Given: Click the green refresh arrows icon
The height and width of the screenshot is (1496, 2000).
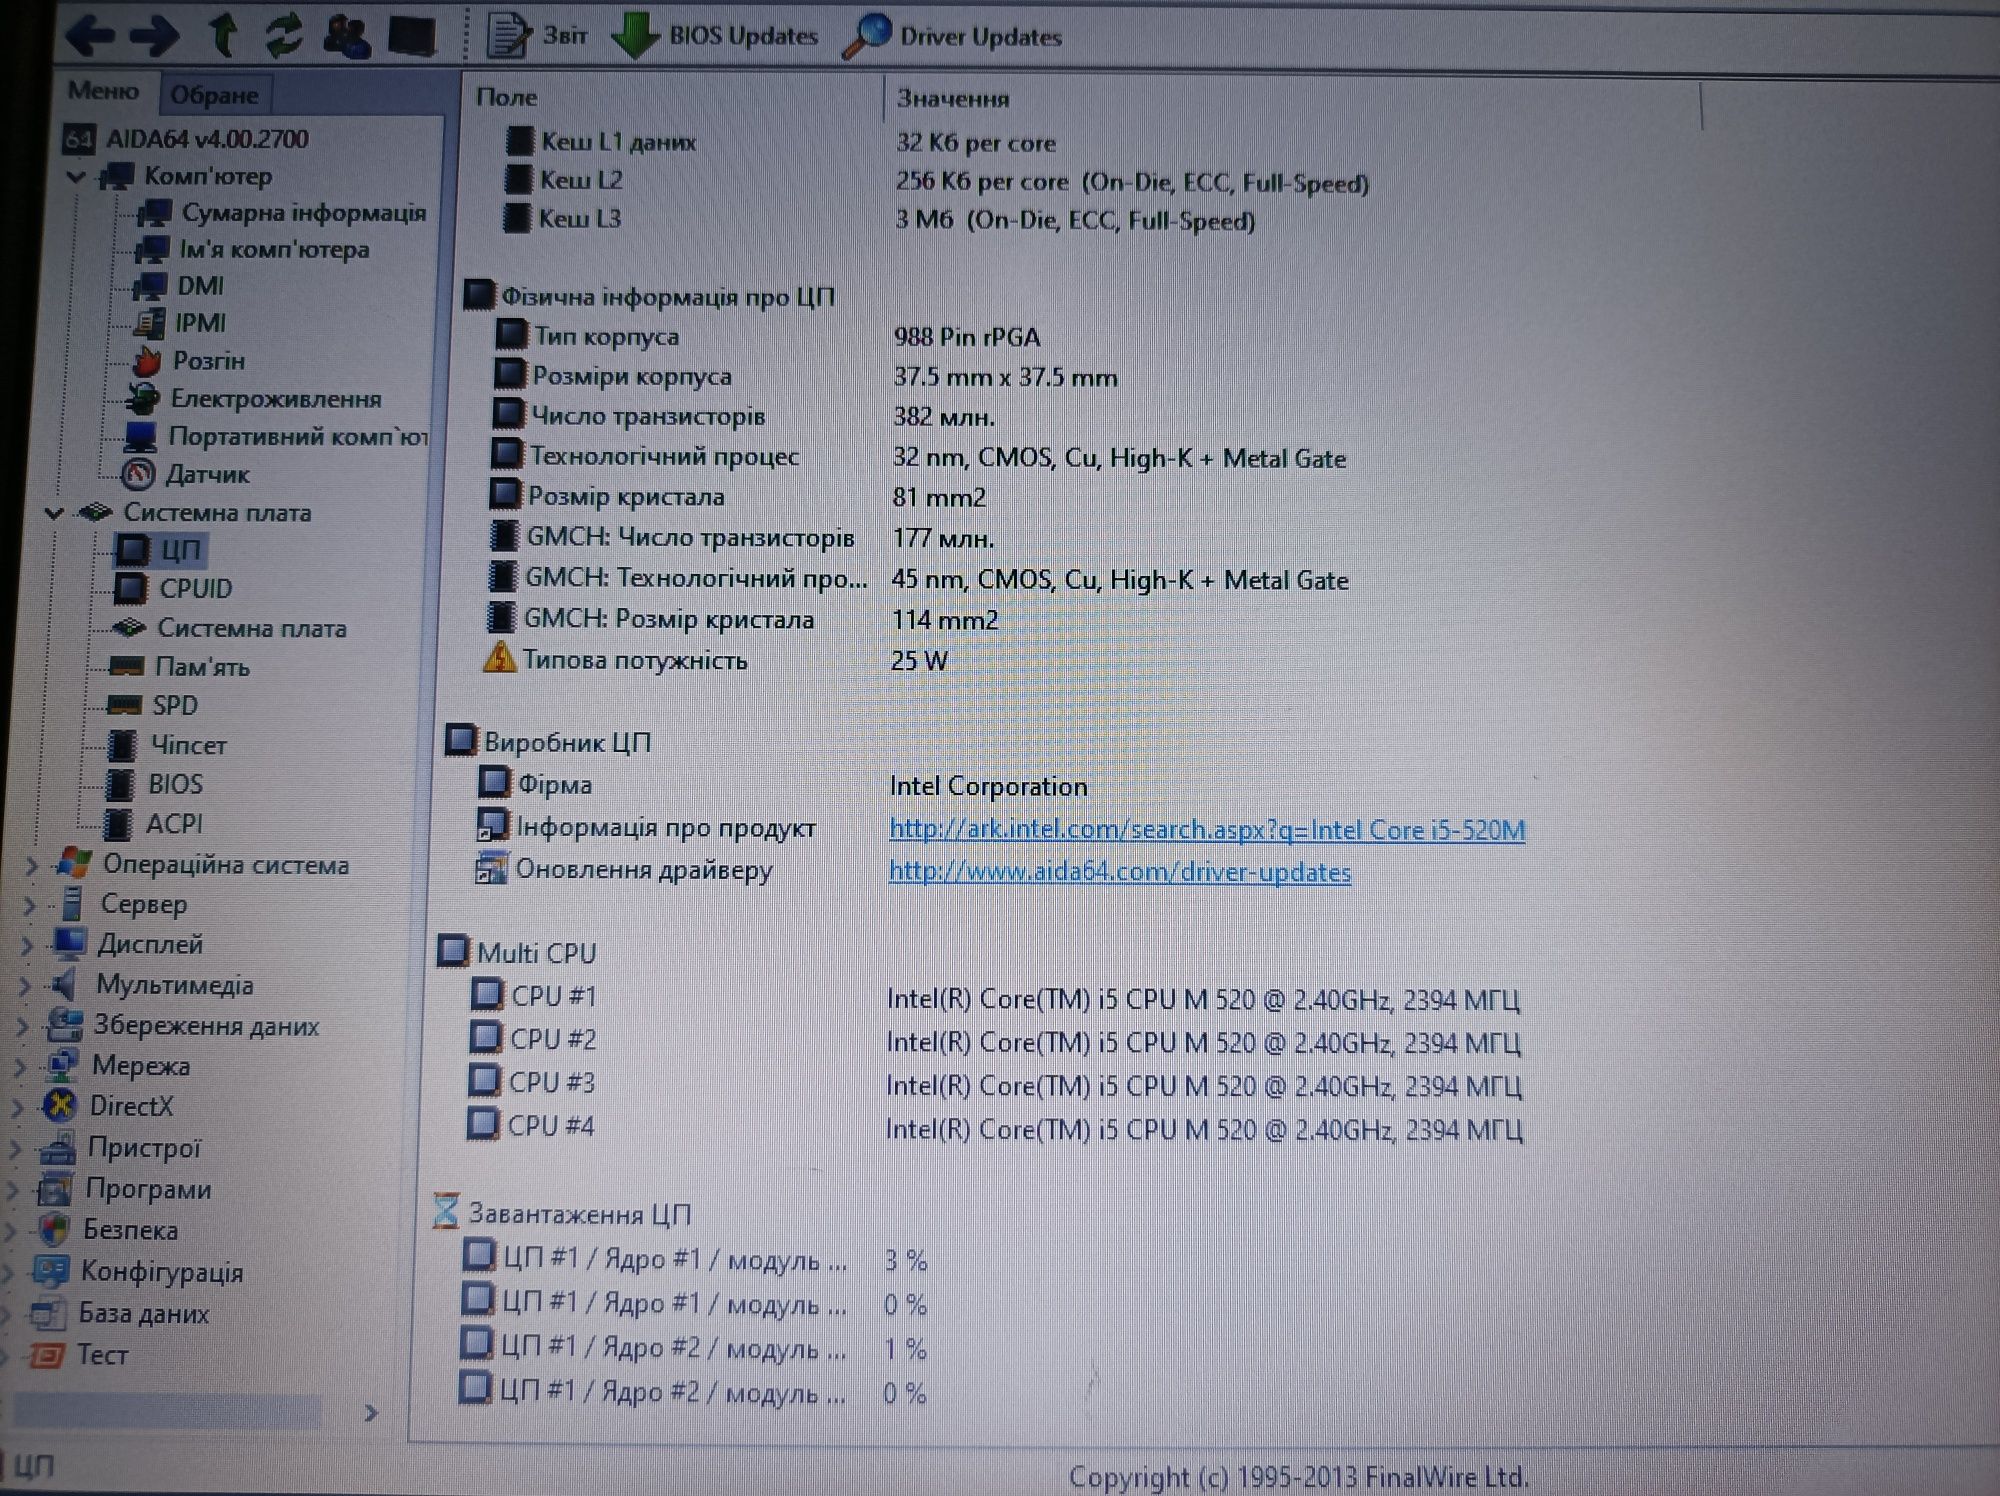Looking at the screenshot, I should (284, 35).
